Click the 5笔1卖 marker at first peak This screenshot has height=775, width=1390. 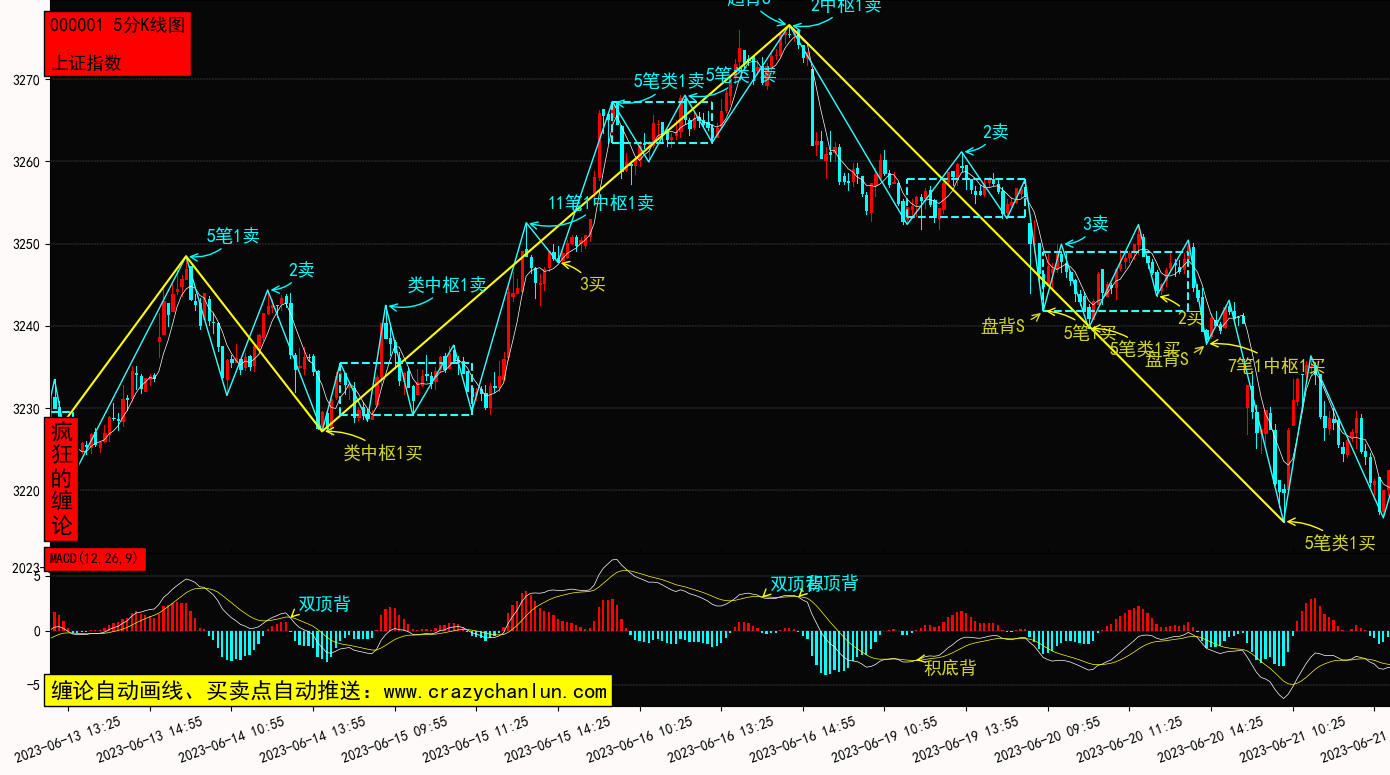tap(233, 236)
